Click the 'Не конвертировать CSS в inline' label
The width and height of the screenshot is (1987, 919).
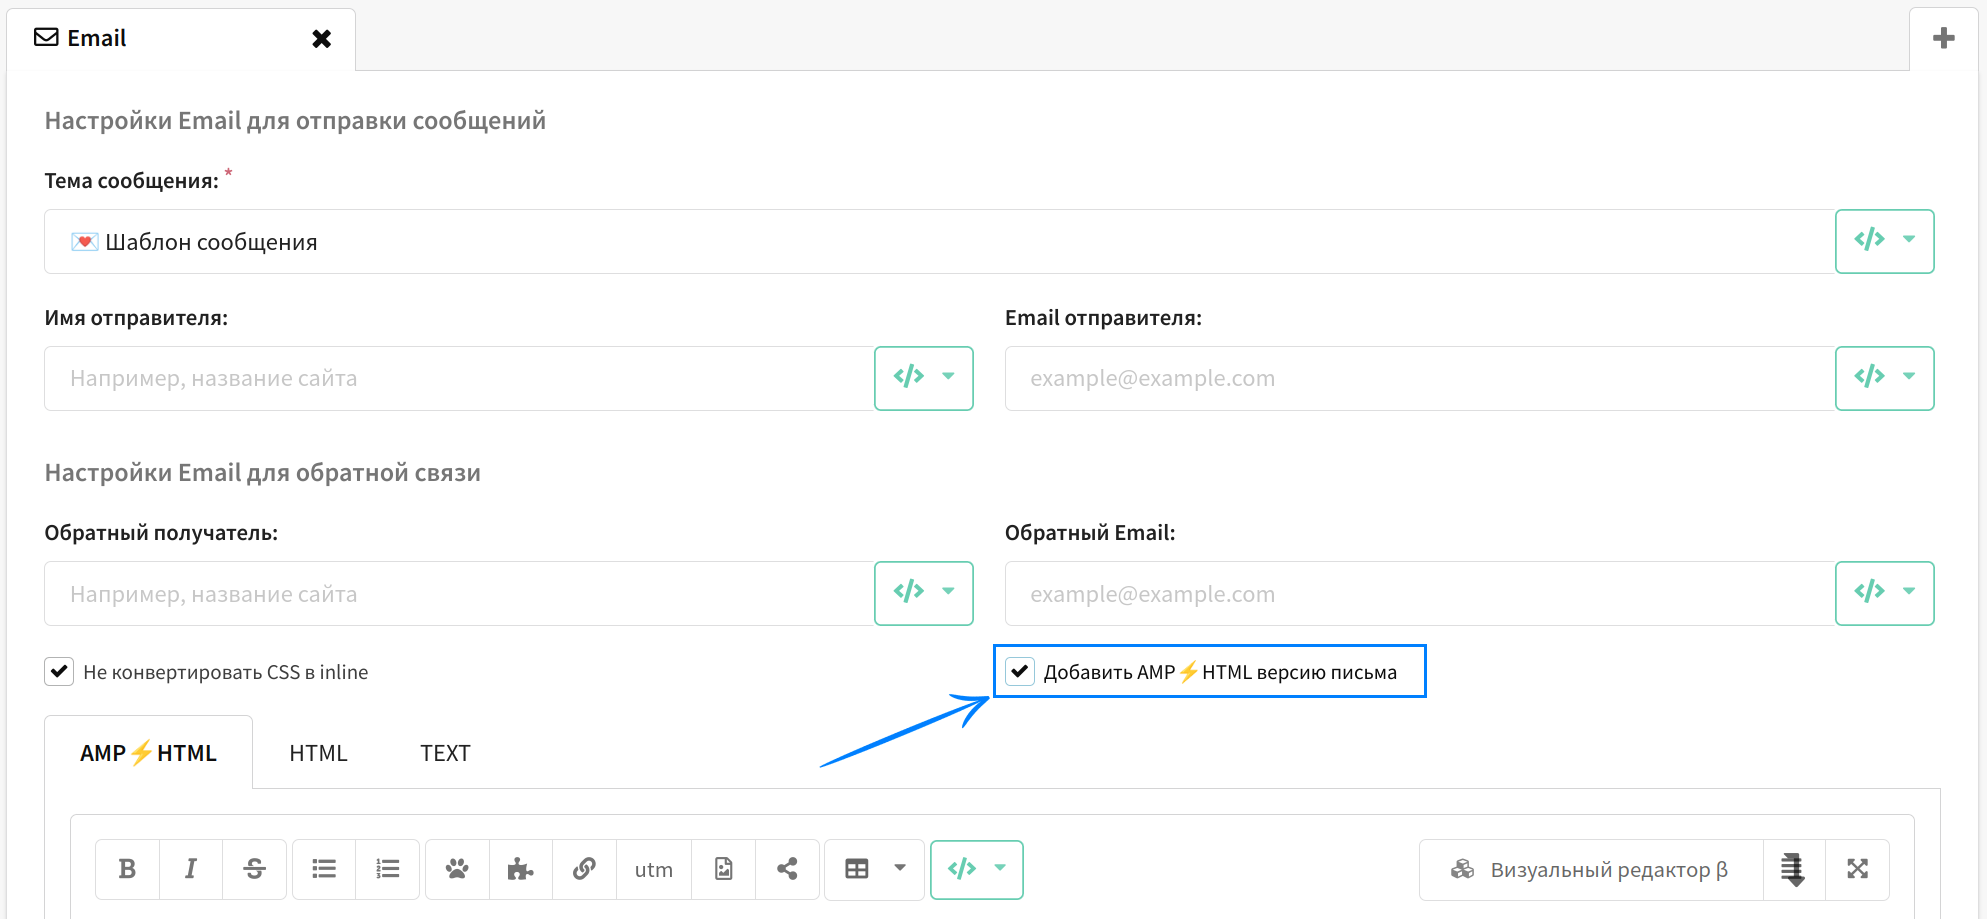[225, 672]
